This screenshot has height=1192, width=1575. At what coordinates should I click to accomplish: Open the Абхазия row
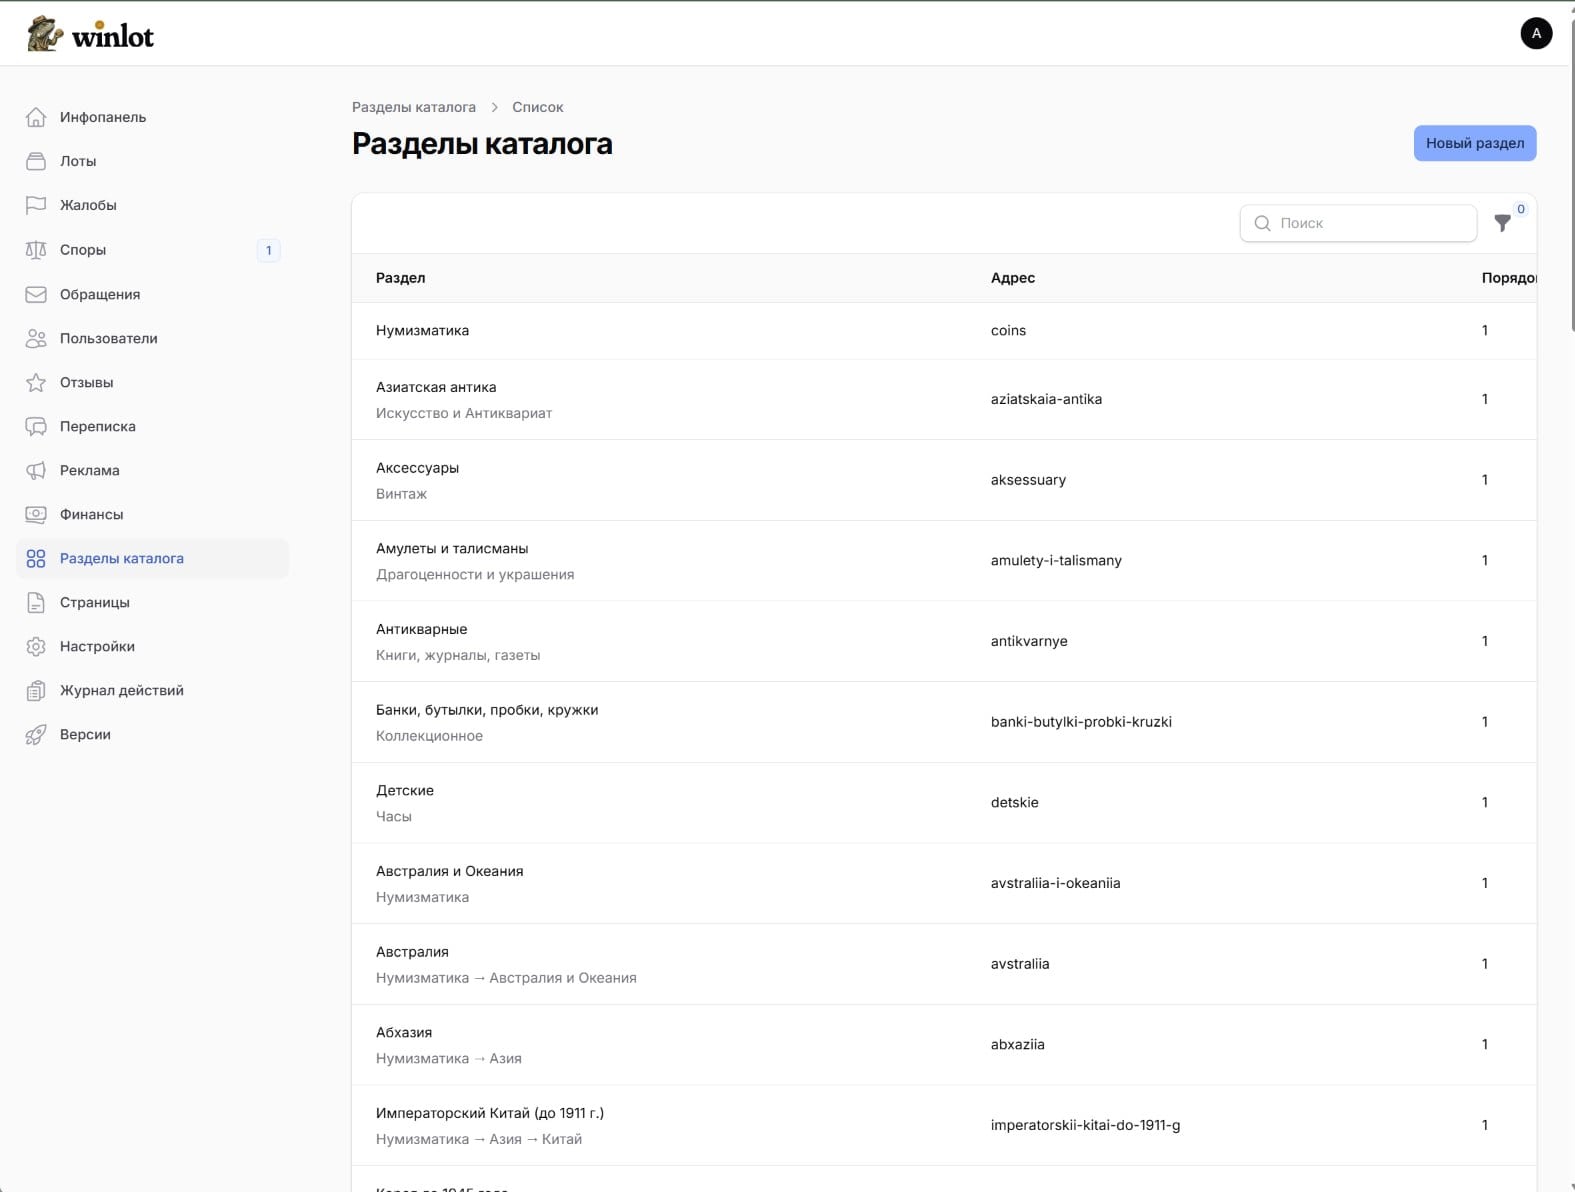[x=944, y=1045]
